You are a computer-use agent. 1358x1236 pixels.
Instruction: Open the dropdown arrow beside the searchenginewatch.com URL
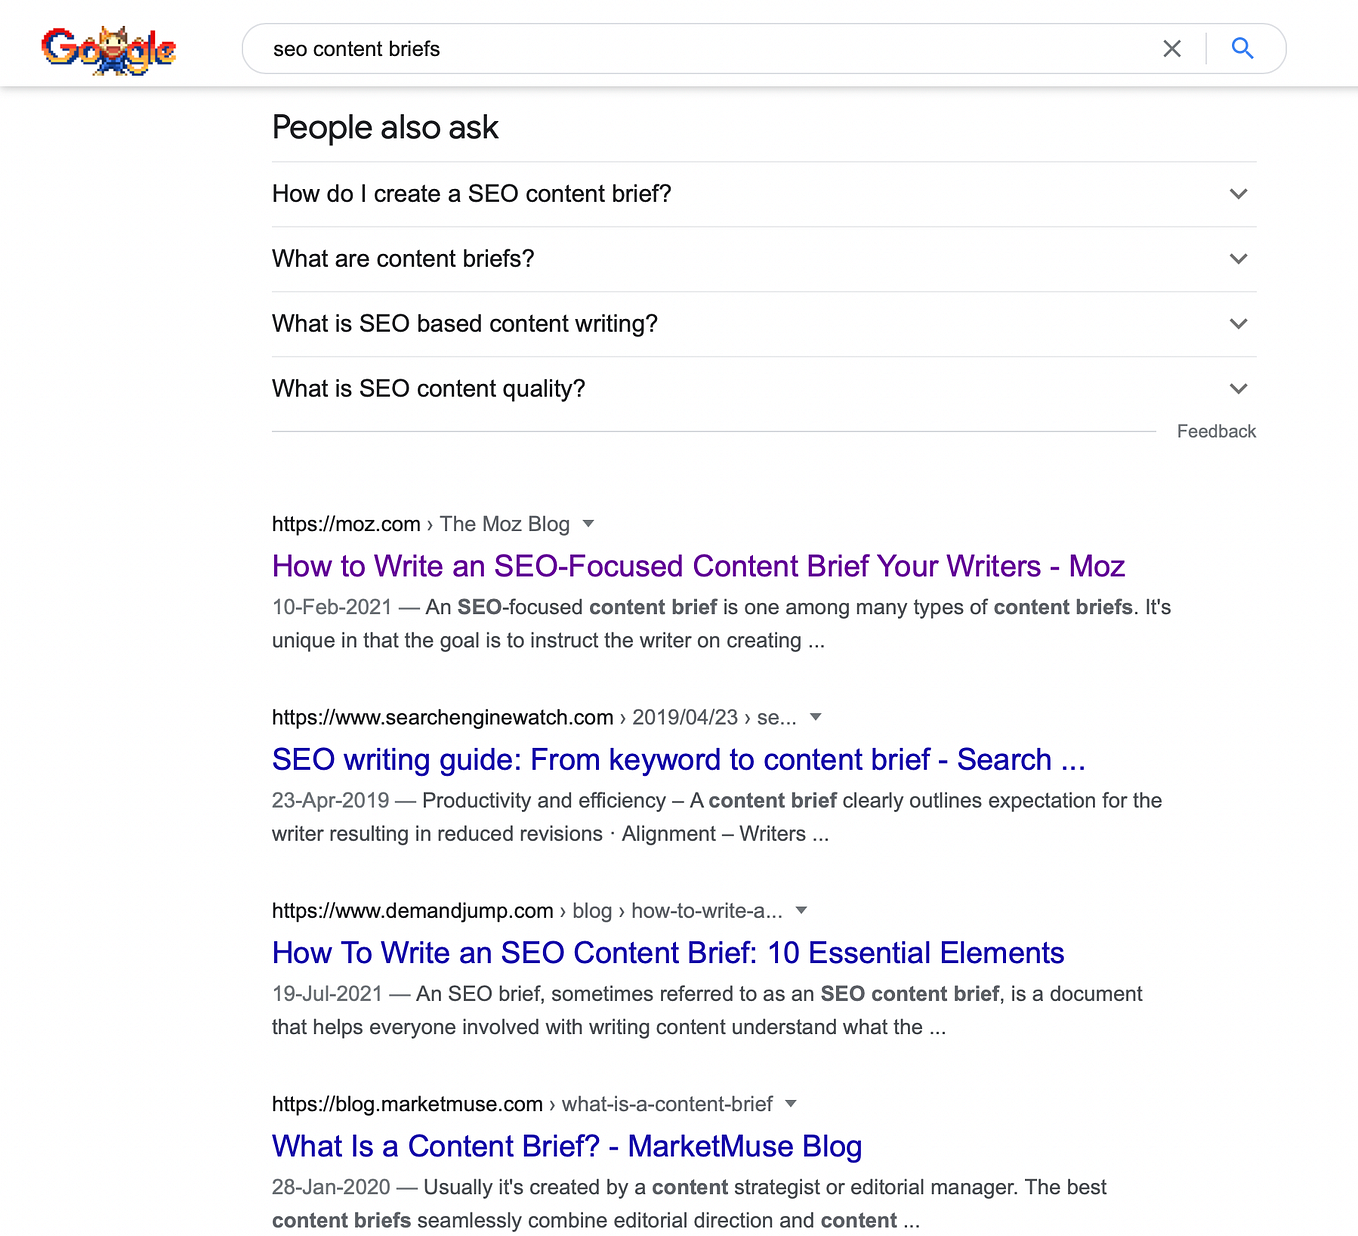[815, 717]
